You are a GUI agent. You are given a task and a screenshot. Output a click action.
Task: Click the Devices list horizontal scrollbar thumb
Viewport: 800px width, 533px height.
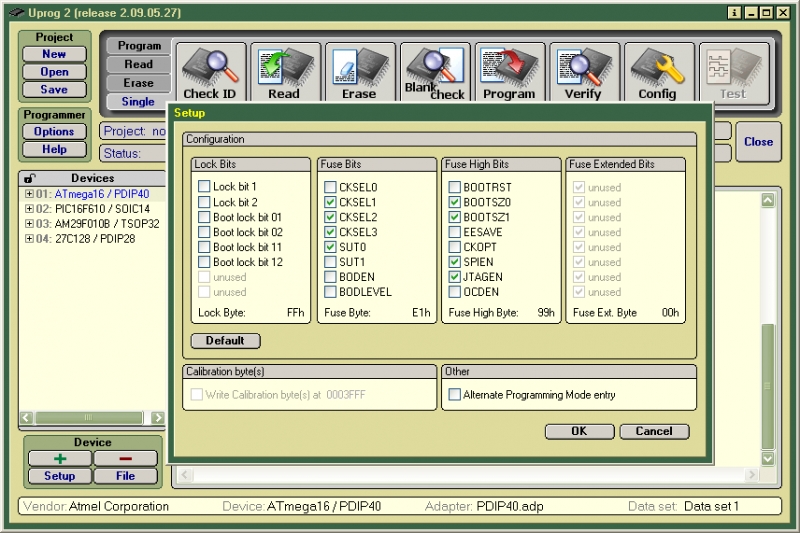[89, 418]
